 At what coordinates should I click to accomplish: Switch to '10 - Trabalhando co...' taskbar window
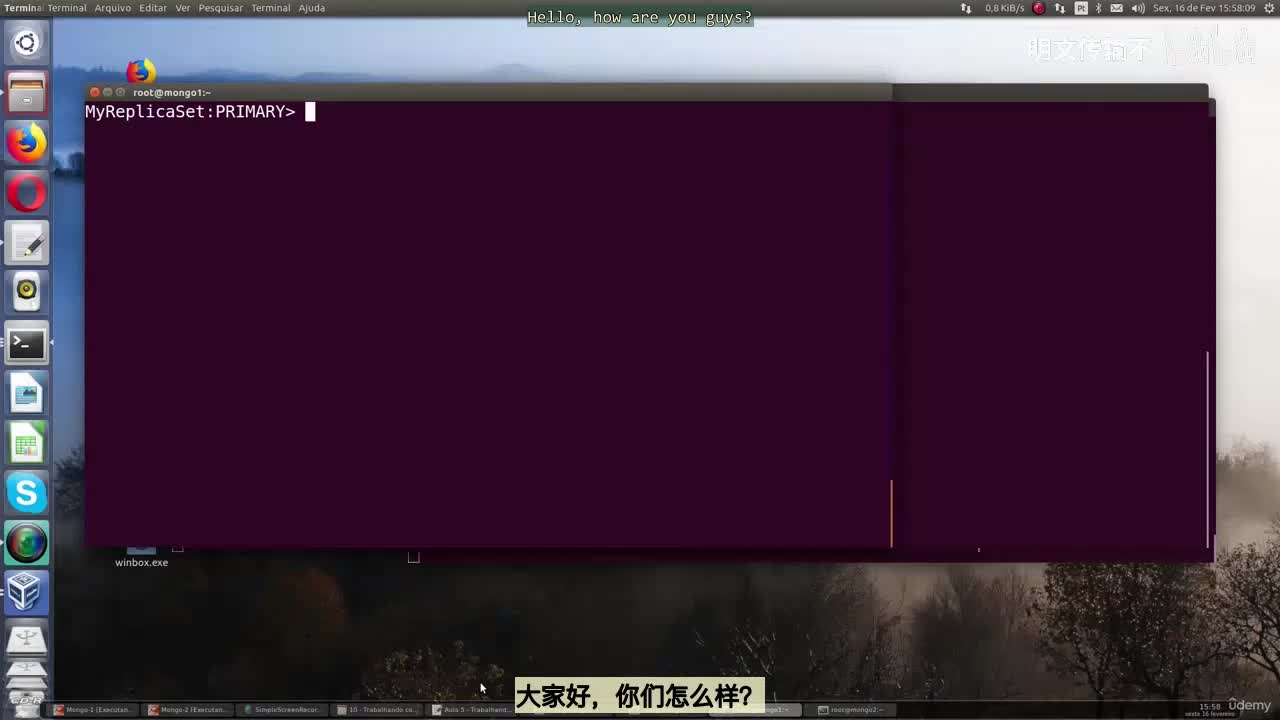coord(377,710)
